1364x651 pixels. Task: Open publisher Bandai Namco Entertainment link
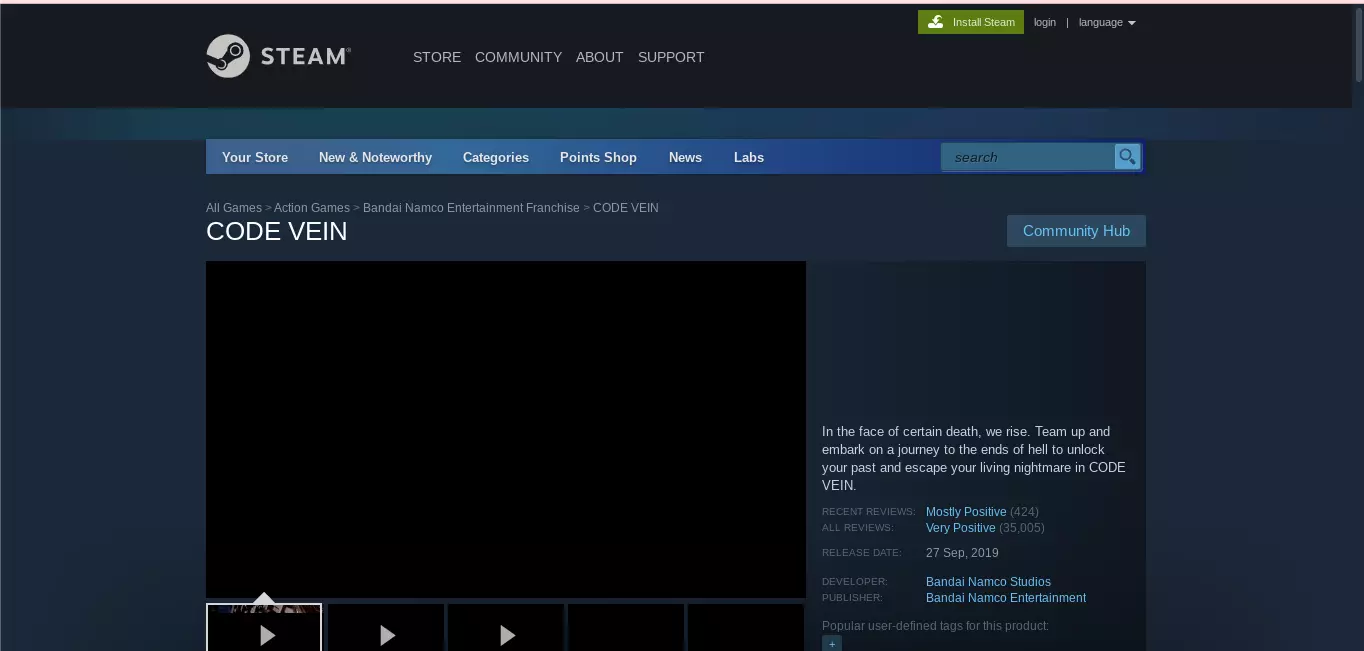[1006, 598]
